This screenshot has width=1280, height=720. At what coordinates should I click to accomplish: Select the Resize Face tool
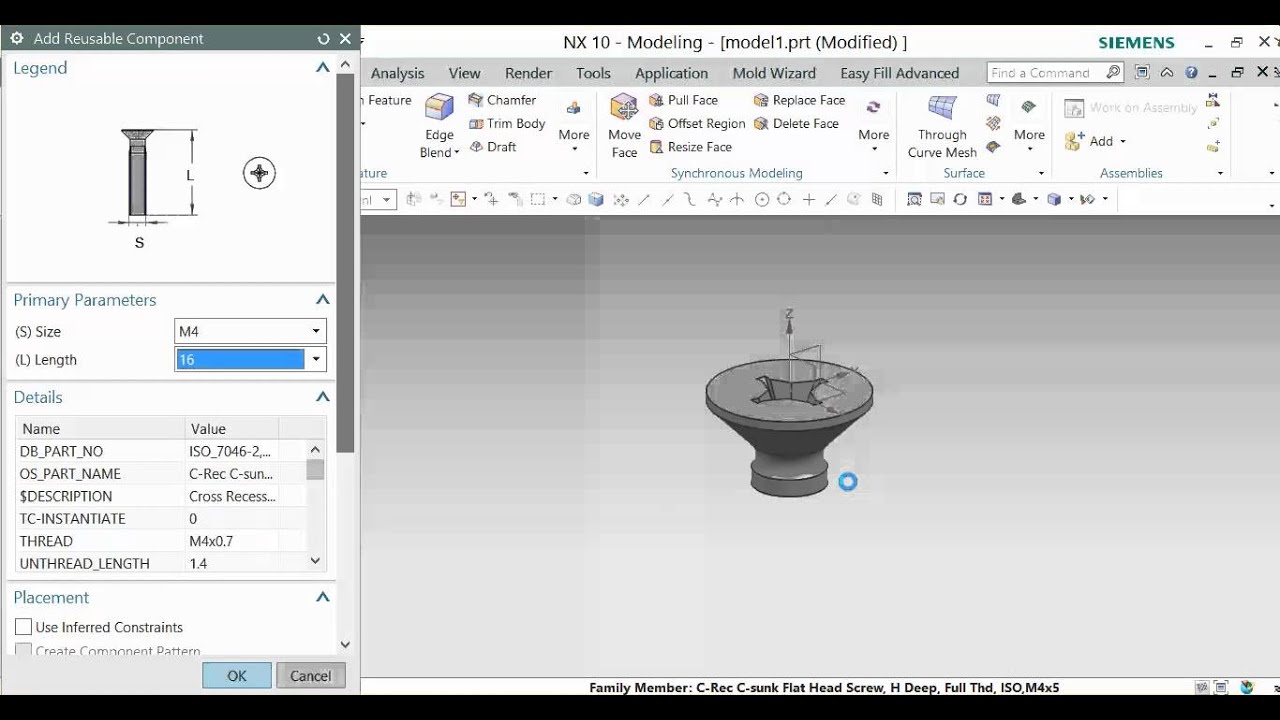click(690, 146)
